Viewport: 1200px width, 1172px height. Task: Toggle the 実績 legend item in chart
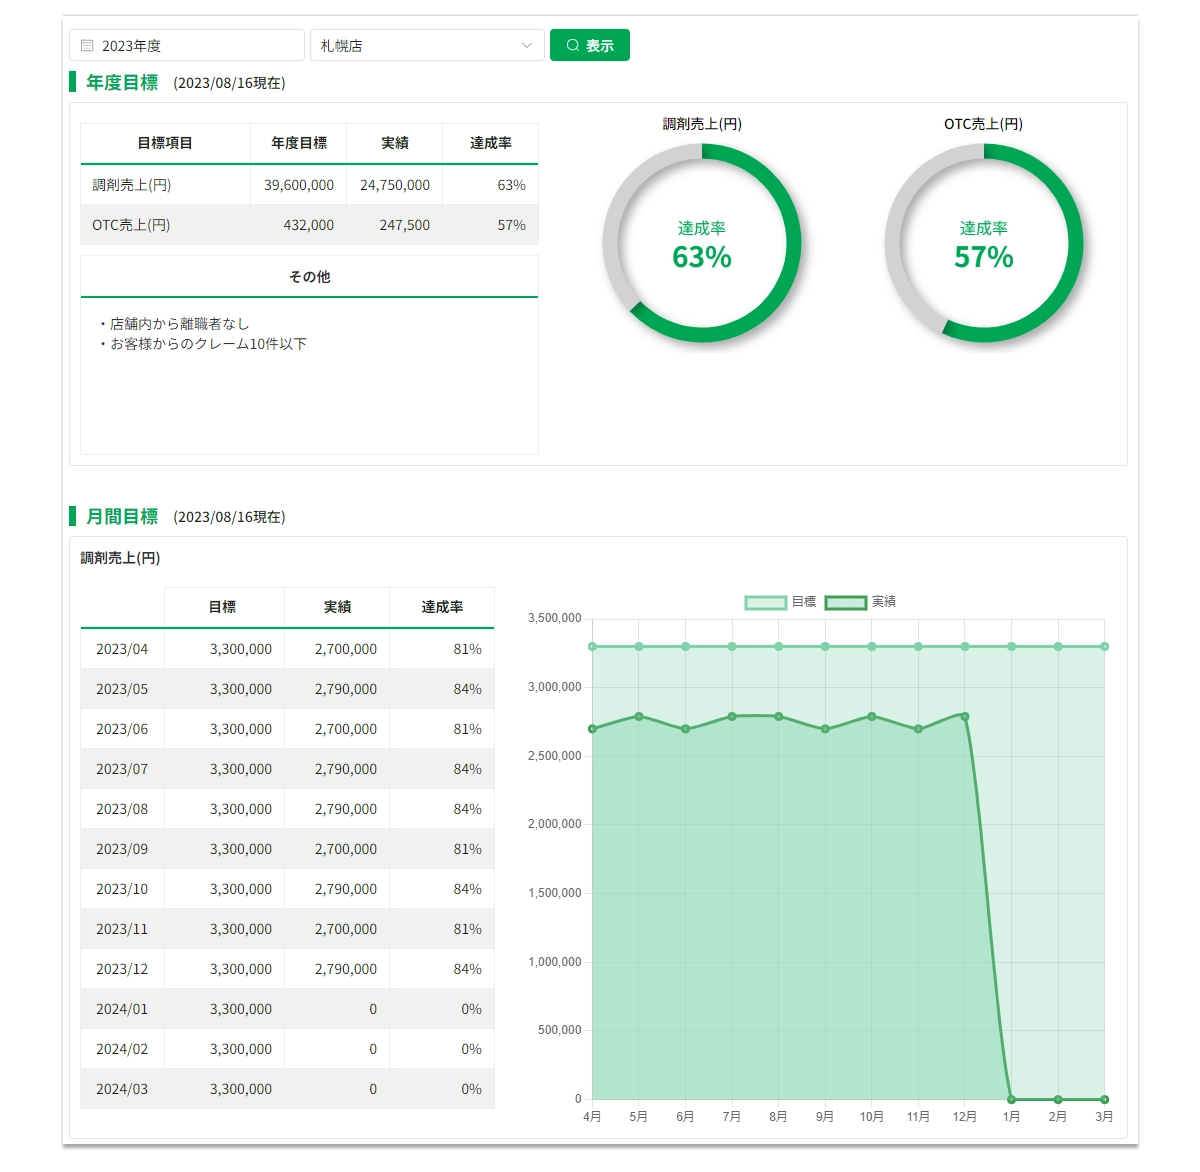861,602
